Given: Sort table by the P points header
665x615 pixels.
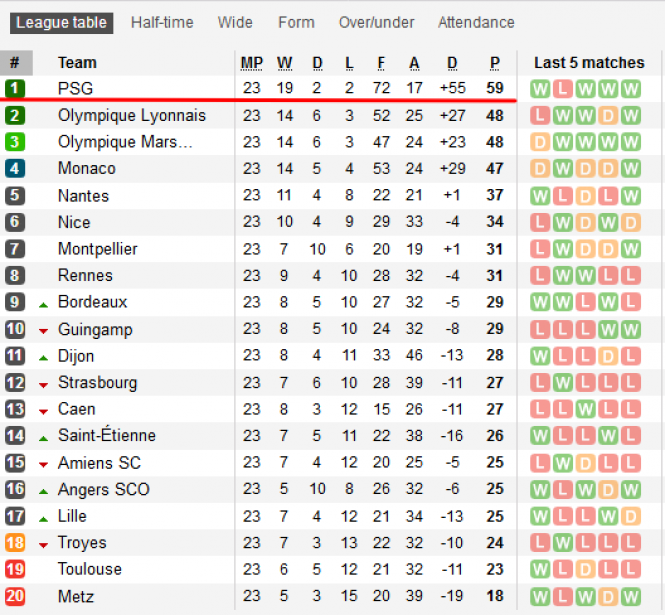Looking at the screenshot, I should click(x=495, y=63).
